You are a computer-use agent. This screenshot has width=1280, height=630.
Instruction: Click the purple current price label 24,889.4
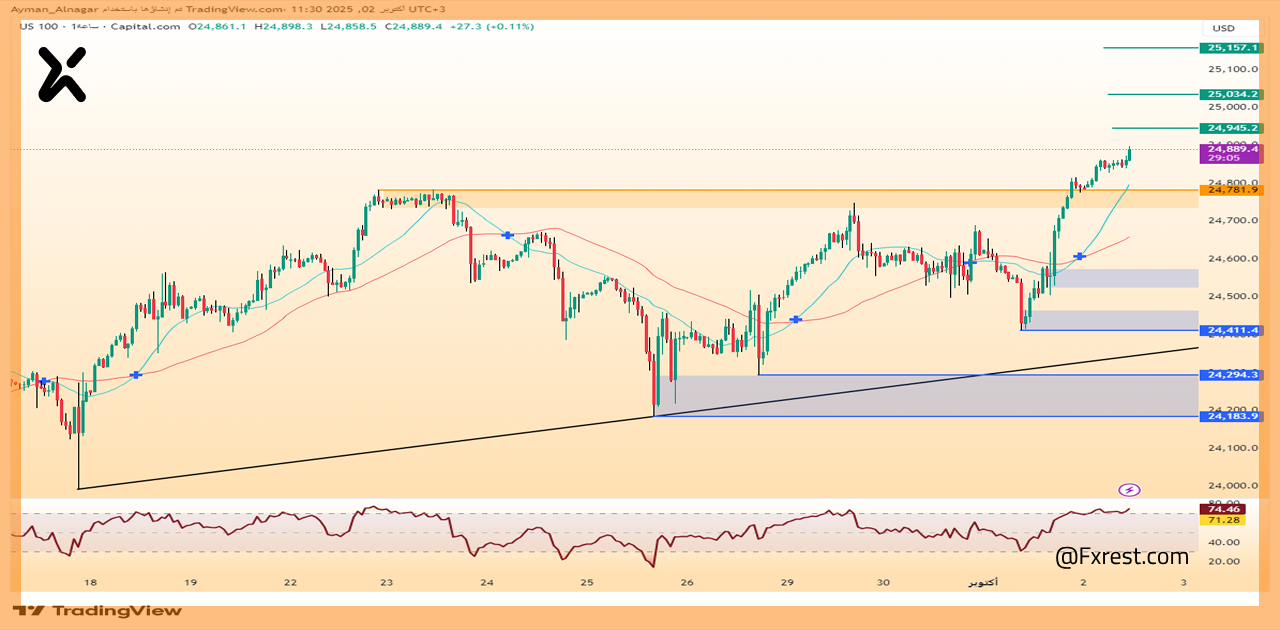[x=1231, y=149]
